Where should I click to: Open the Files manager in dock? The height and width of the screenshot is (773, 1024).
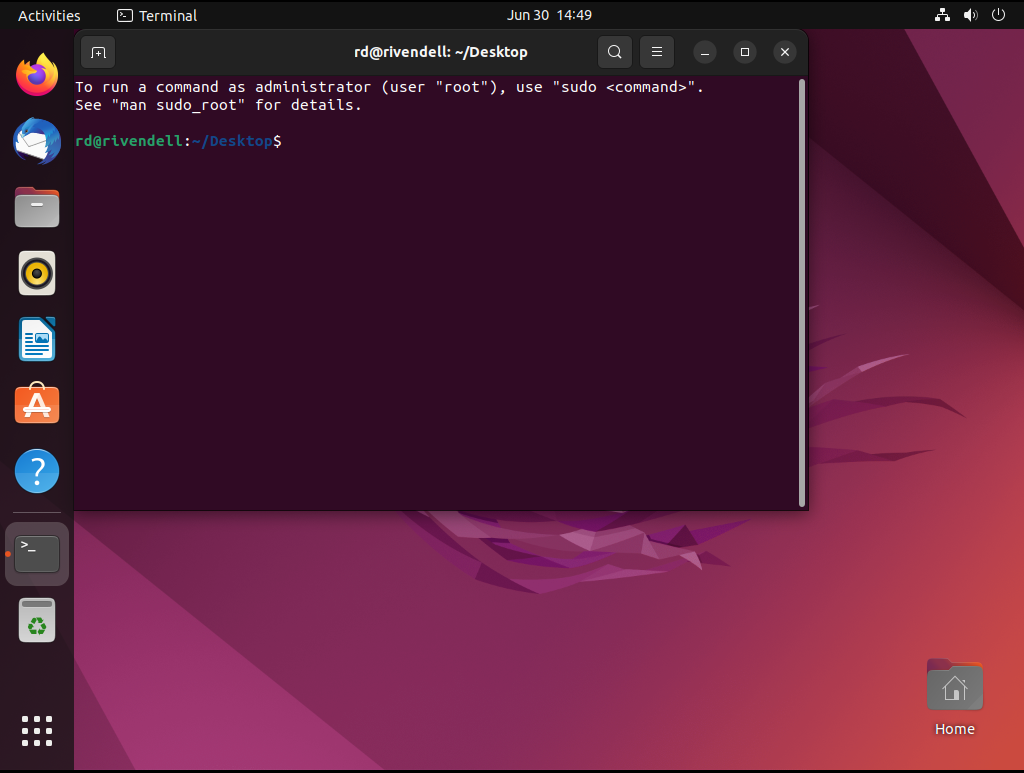[37, 207]
